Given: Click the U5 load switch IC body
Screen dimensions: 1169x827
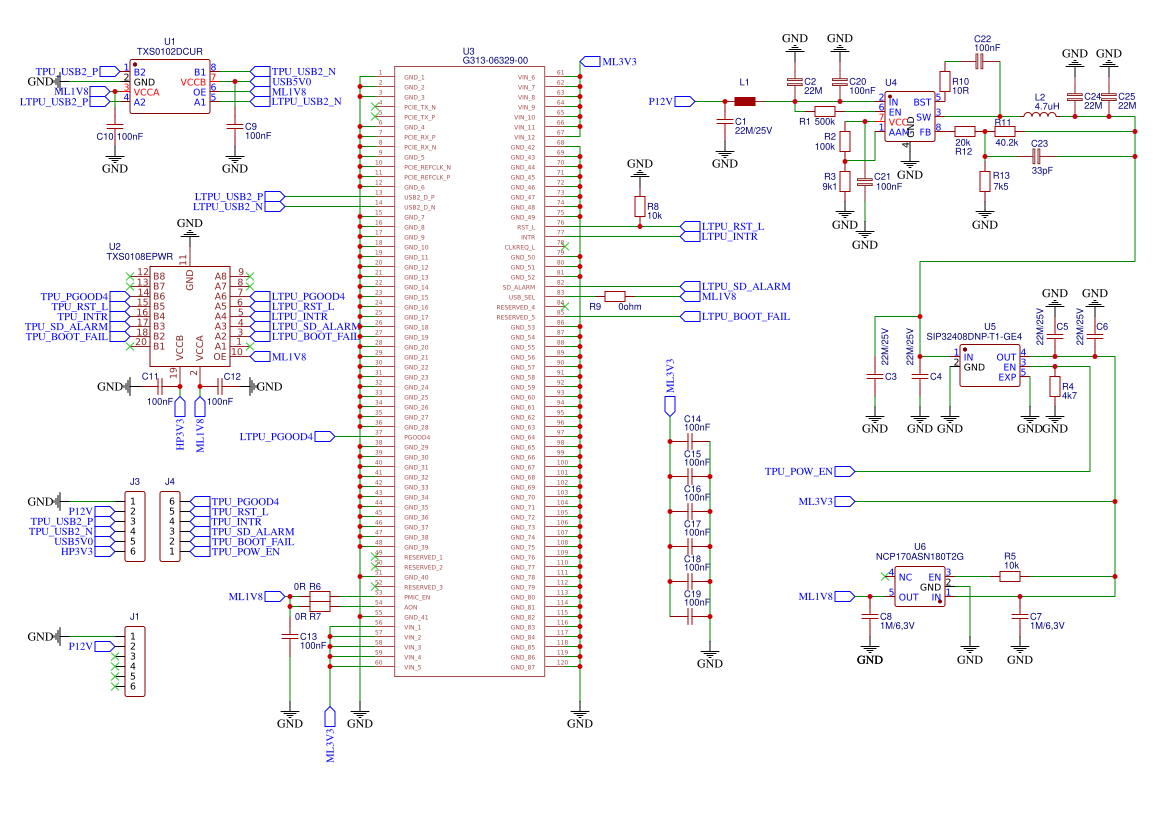Looking at the screenshot, I should (989, 366).
